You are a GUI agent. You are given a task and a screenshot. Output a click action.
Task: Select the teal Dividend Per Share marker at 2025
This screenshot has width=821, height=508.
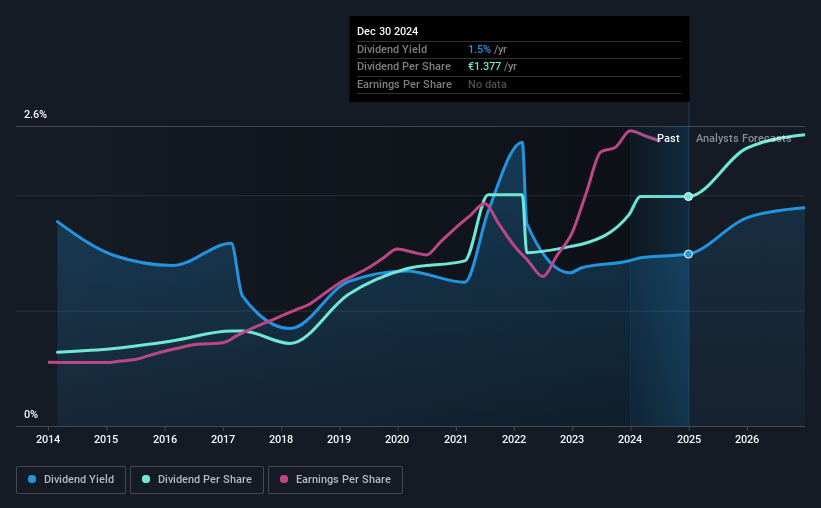(689, 196)
